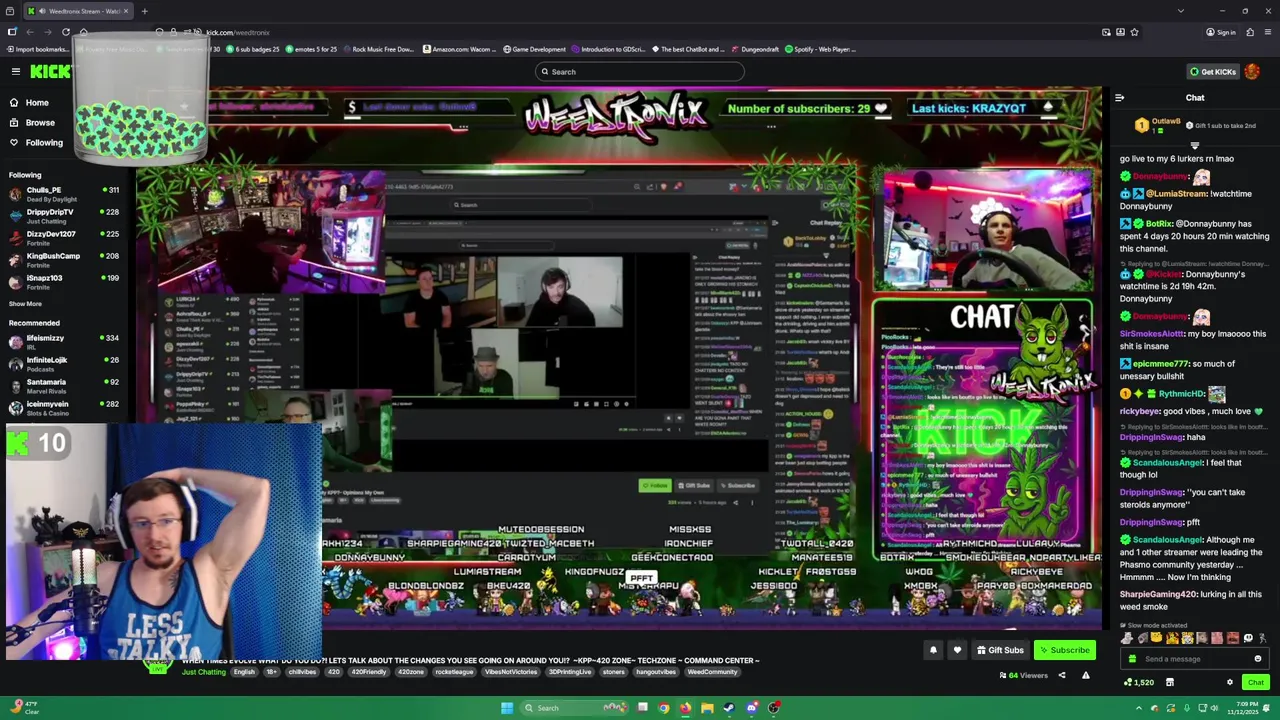Open the emoji picker in chat input

click(x=1257, y=659)
